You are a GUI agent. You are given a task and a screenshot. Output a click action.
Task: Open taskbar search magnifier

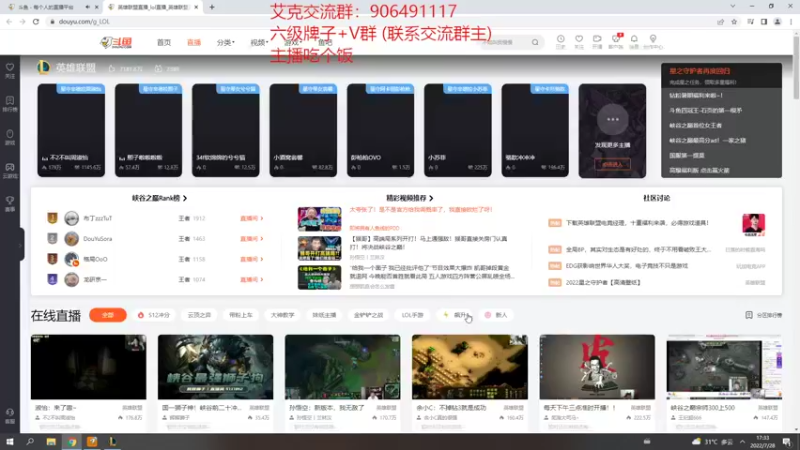30,441
